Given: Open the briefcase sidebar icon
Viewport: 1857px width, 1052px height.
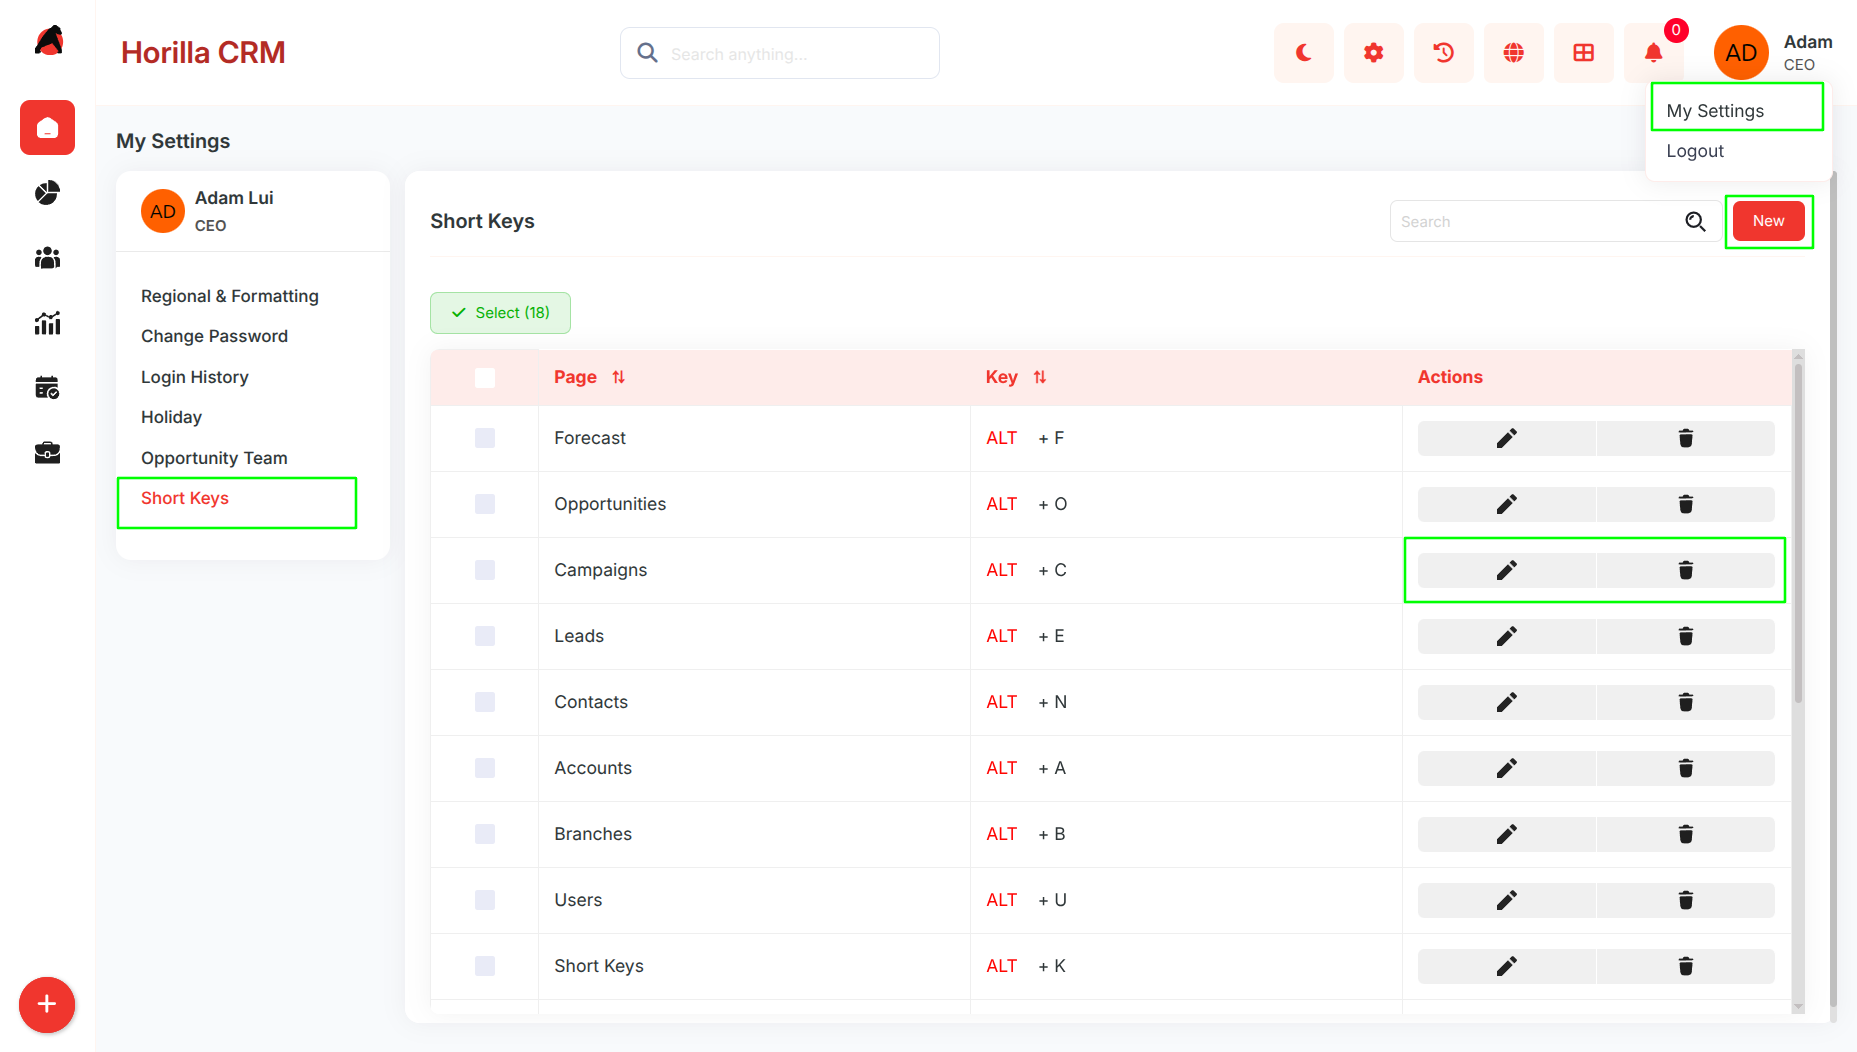Looking at the screenshot, I should tap(47, 453).
